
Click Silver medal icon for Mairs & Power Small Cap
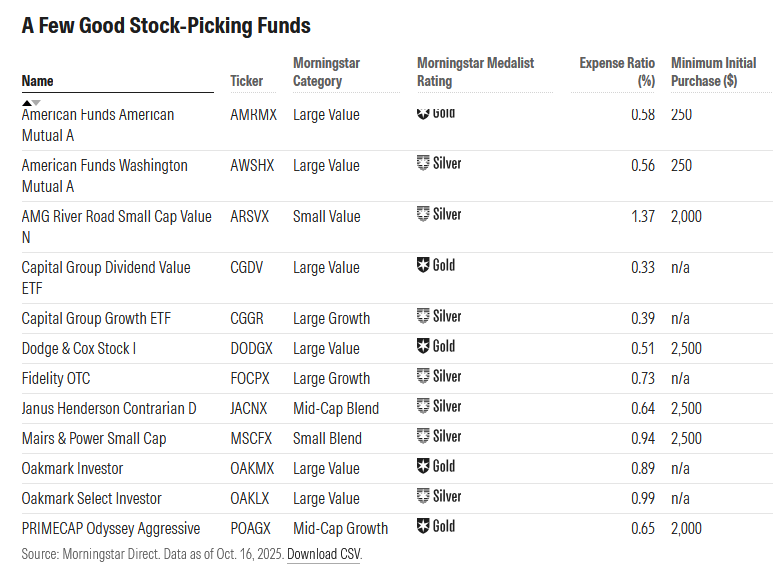423,437
